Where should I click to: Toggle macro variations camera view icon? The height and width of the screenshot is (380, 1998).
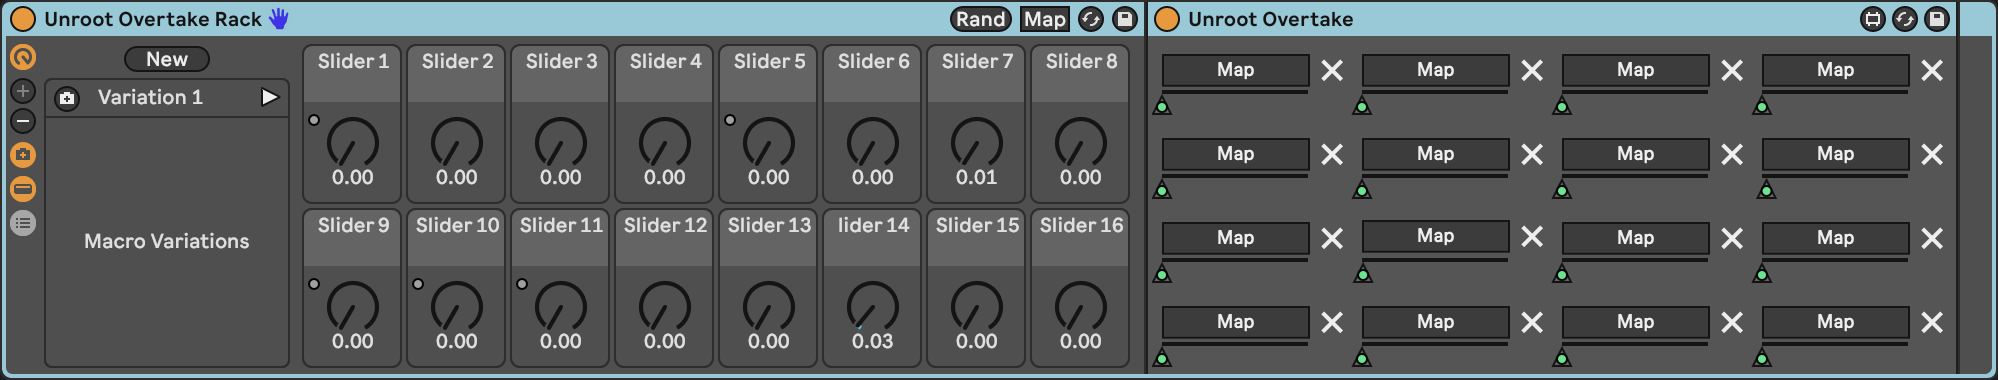(x=23, y=155)
